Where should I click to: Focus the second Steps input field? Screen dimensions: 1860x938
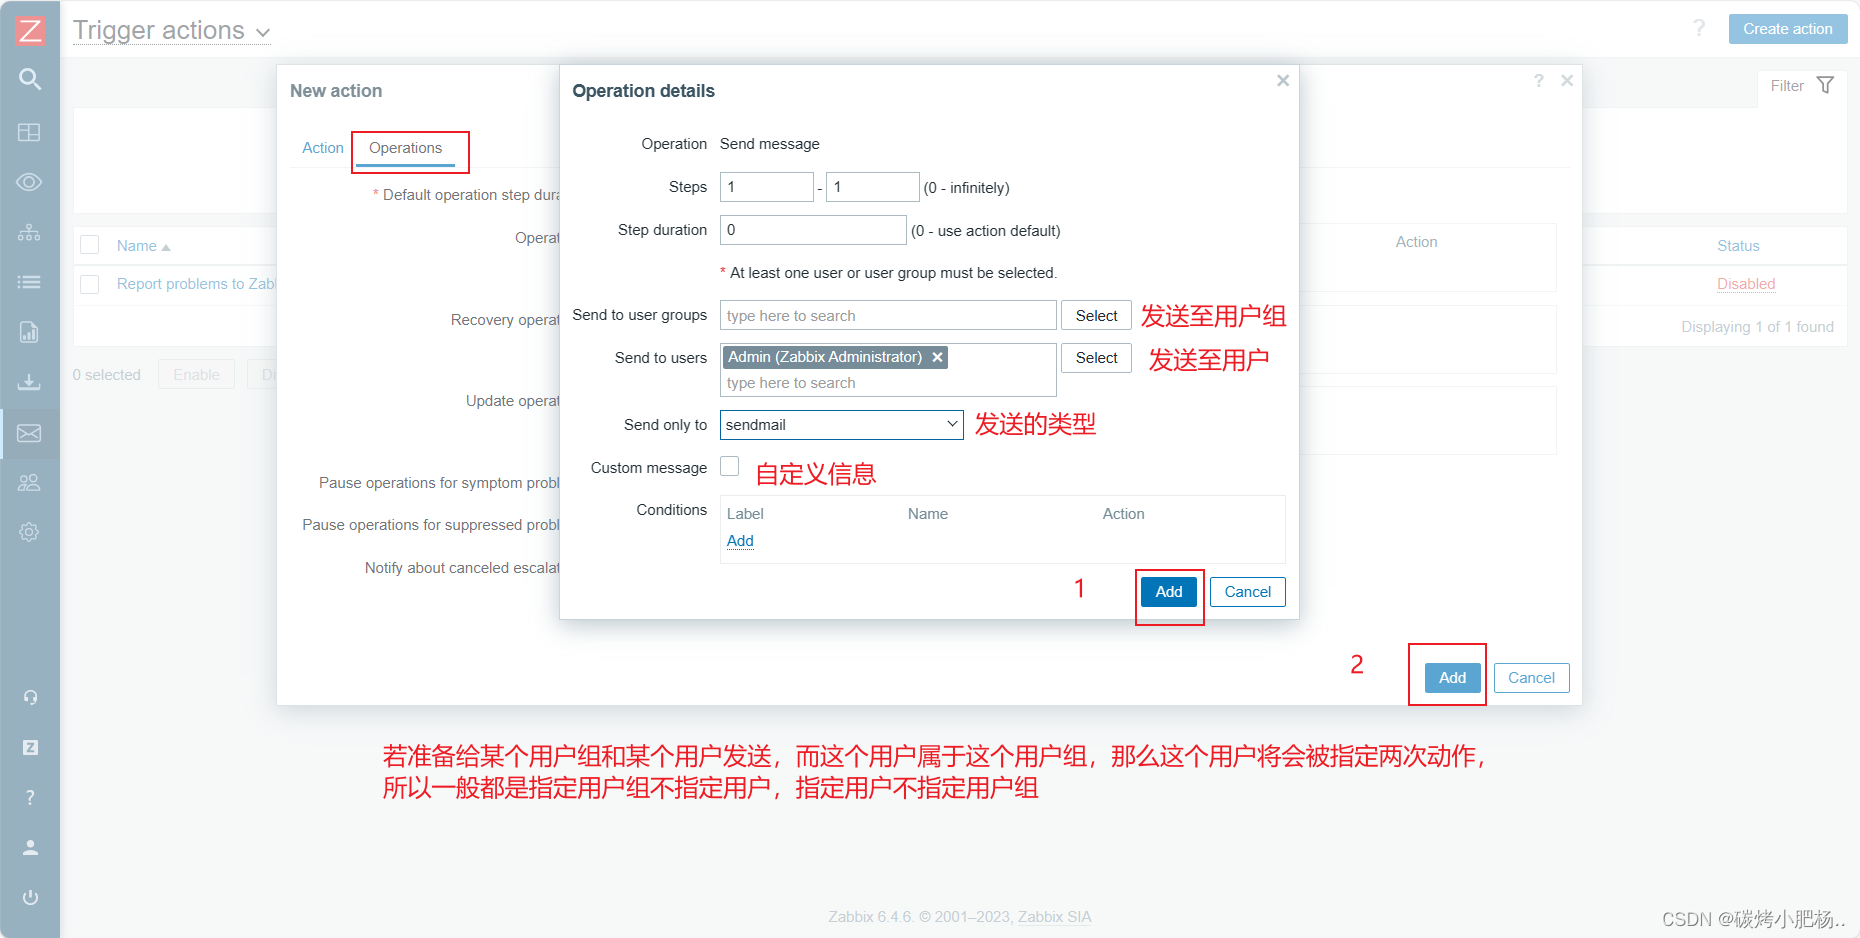(872, 187)
